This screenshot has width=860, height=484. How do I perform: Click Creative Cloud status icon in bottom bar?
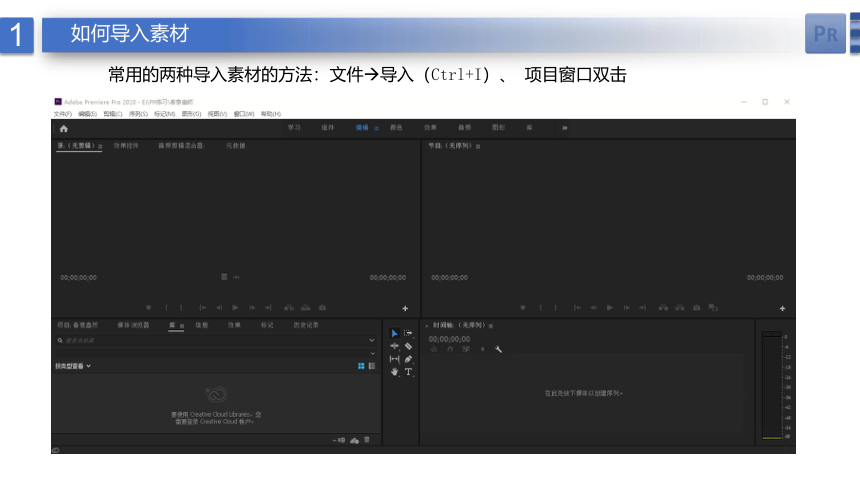(x=55, y=451)
